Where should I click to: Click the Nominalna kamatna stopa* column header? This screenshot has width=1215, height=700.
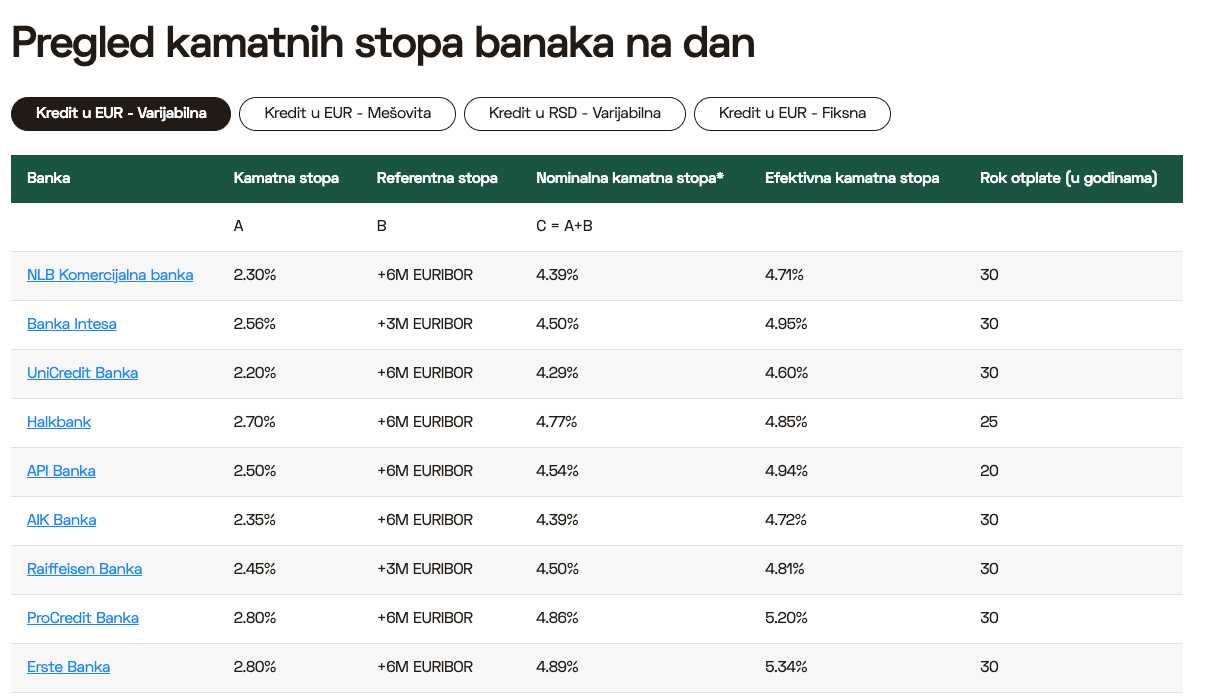(x=629, y=178)
